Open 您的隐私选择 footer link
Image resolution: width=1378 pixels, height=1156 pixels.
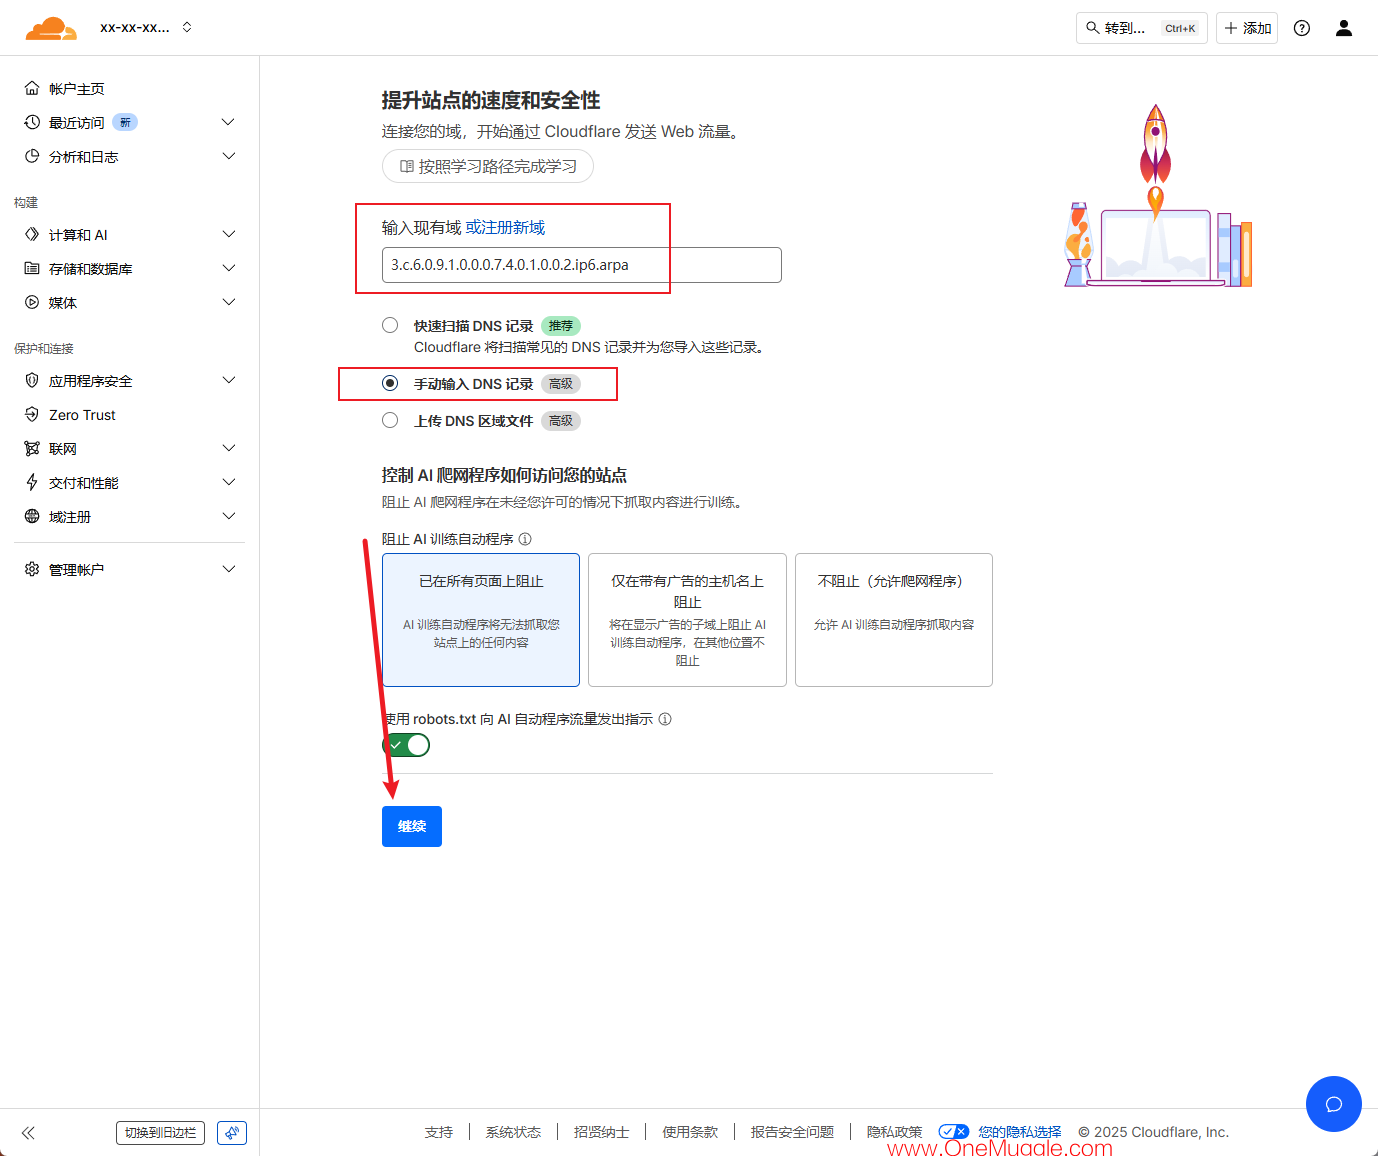click(x=1020, y=1132)
